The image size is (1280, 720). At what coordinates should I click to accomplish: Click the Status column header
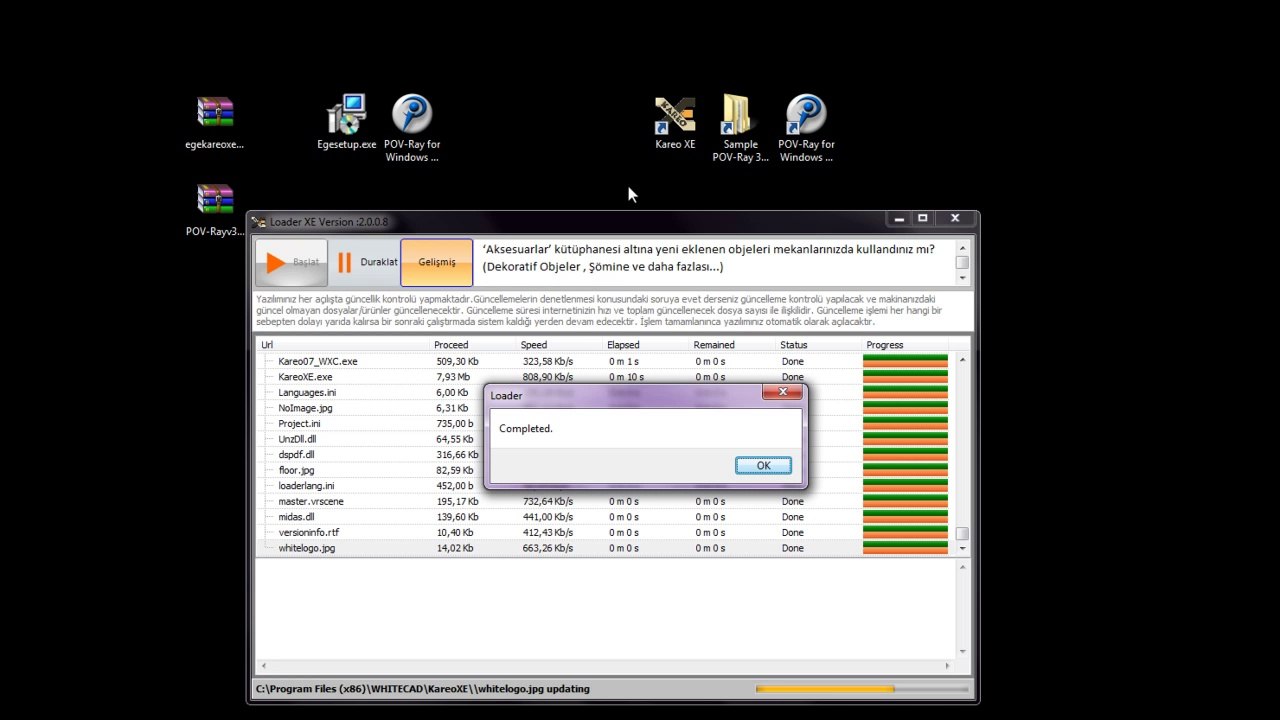tap(819, 345)
